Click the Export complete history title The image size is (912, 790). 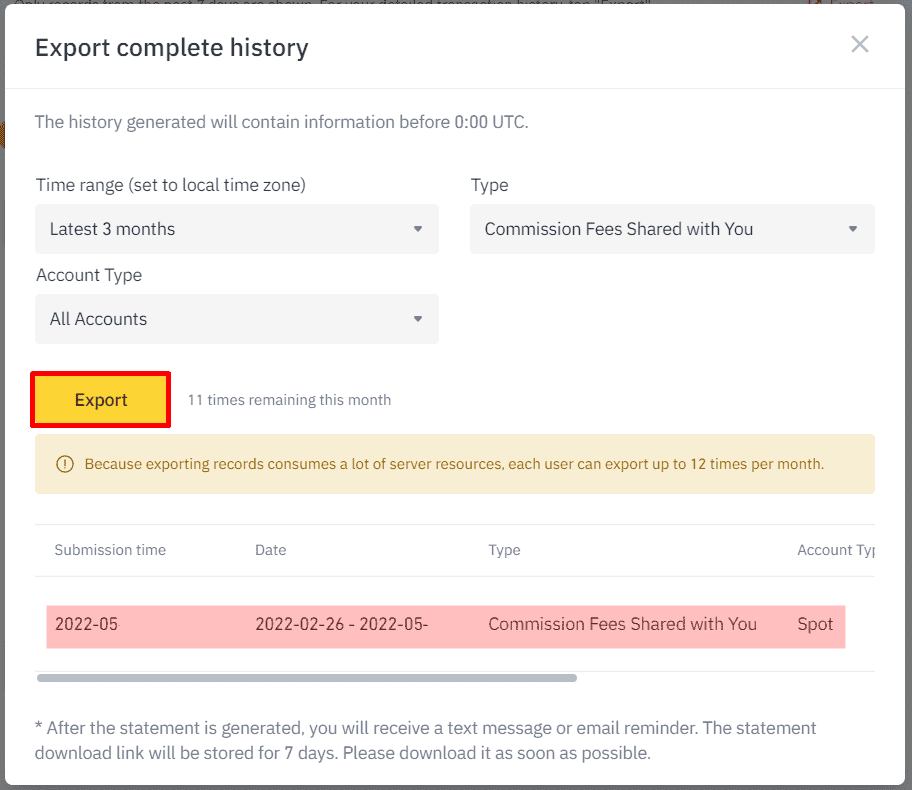(x=171, y=47)
